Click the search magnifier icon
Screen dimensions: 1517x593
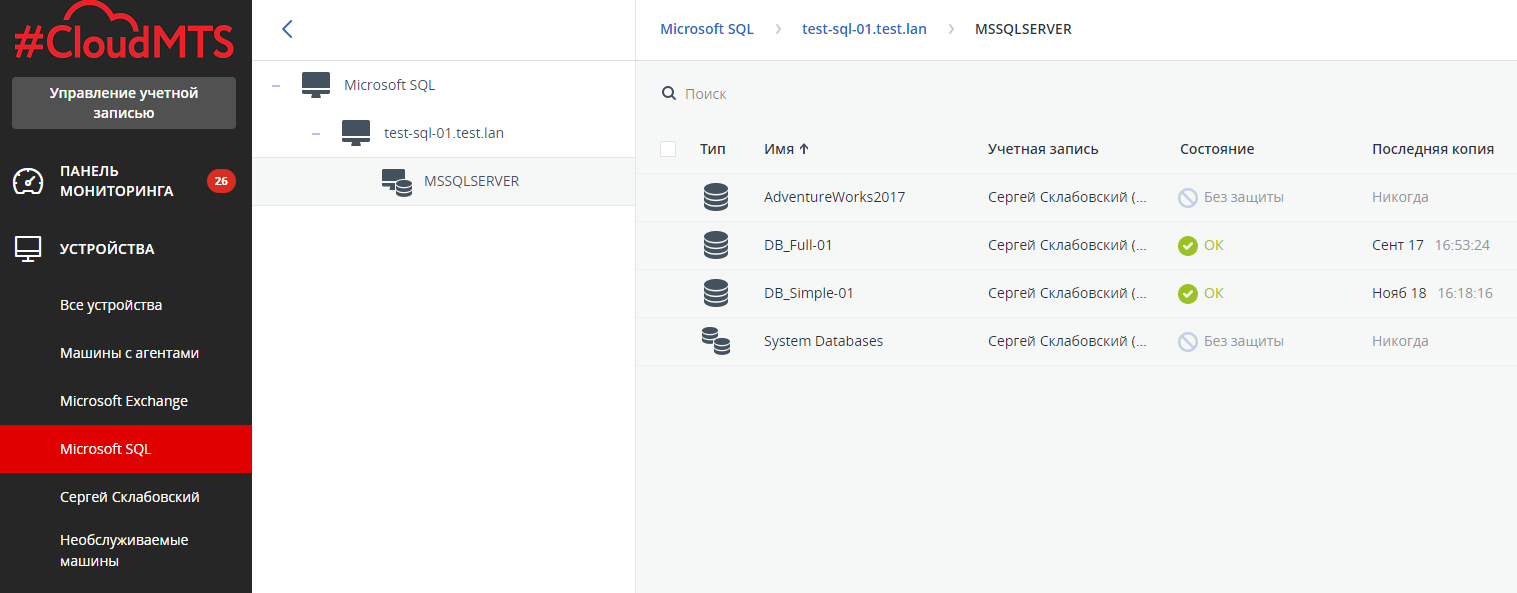pos(669,94)
